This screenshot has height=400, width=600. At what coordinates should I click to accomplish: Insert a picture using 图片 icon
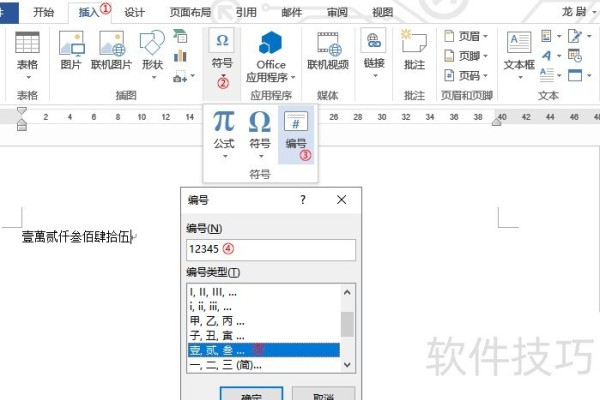click(71, 51)
